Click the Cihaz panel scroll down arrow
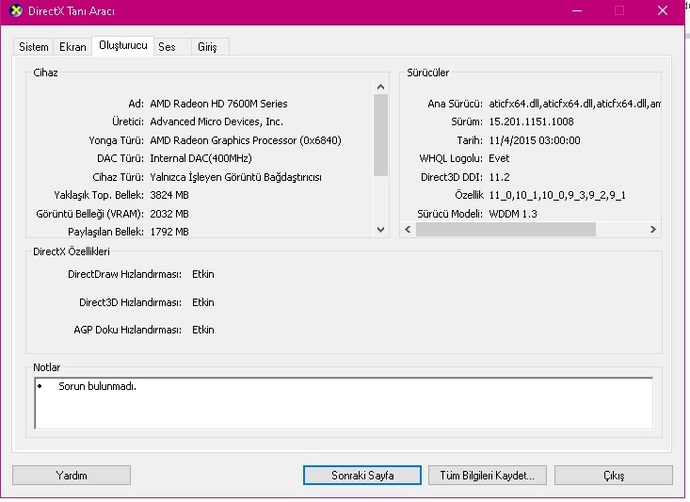 point(381,230)
